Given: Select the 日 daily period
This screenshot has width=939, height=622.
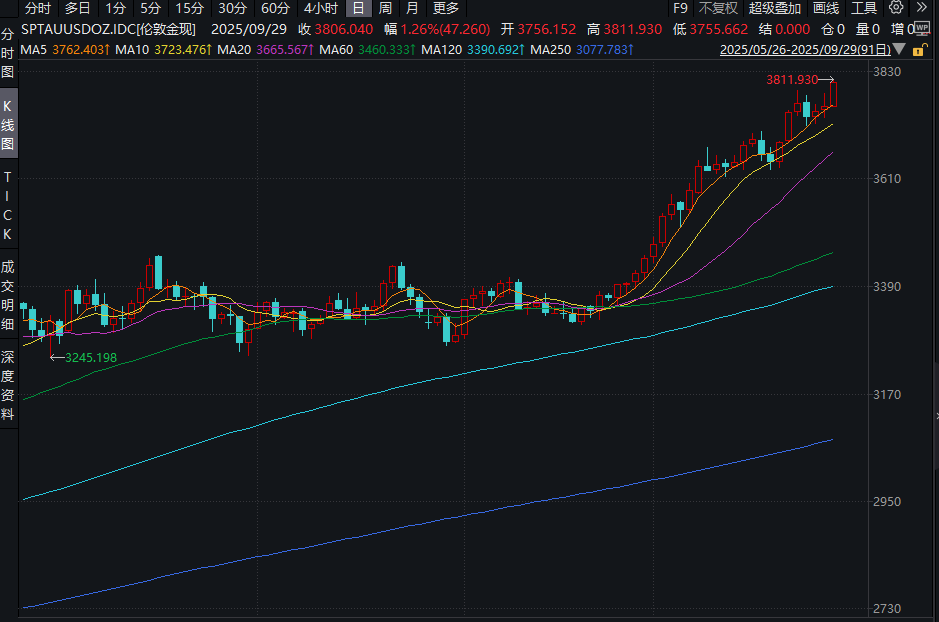Looking at the screenshot, I should [x=358, y=8].
